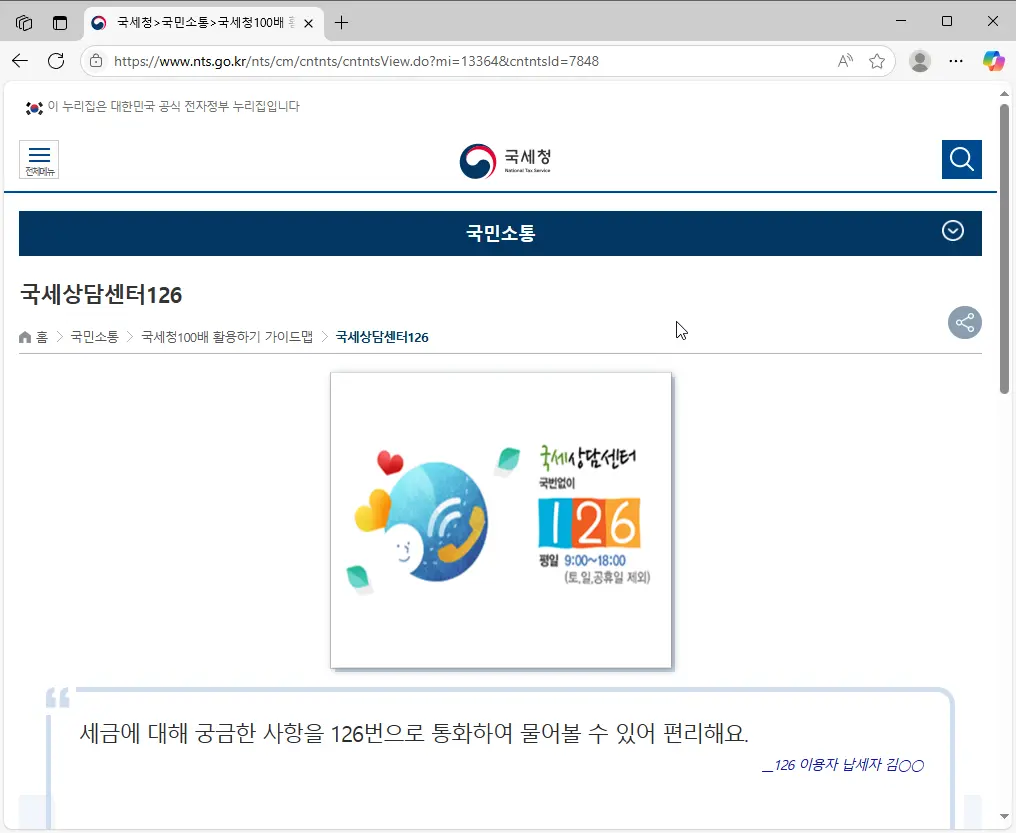
Task: Open the site search button
Action: (x=962, y=159)
